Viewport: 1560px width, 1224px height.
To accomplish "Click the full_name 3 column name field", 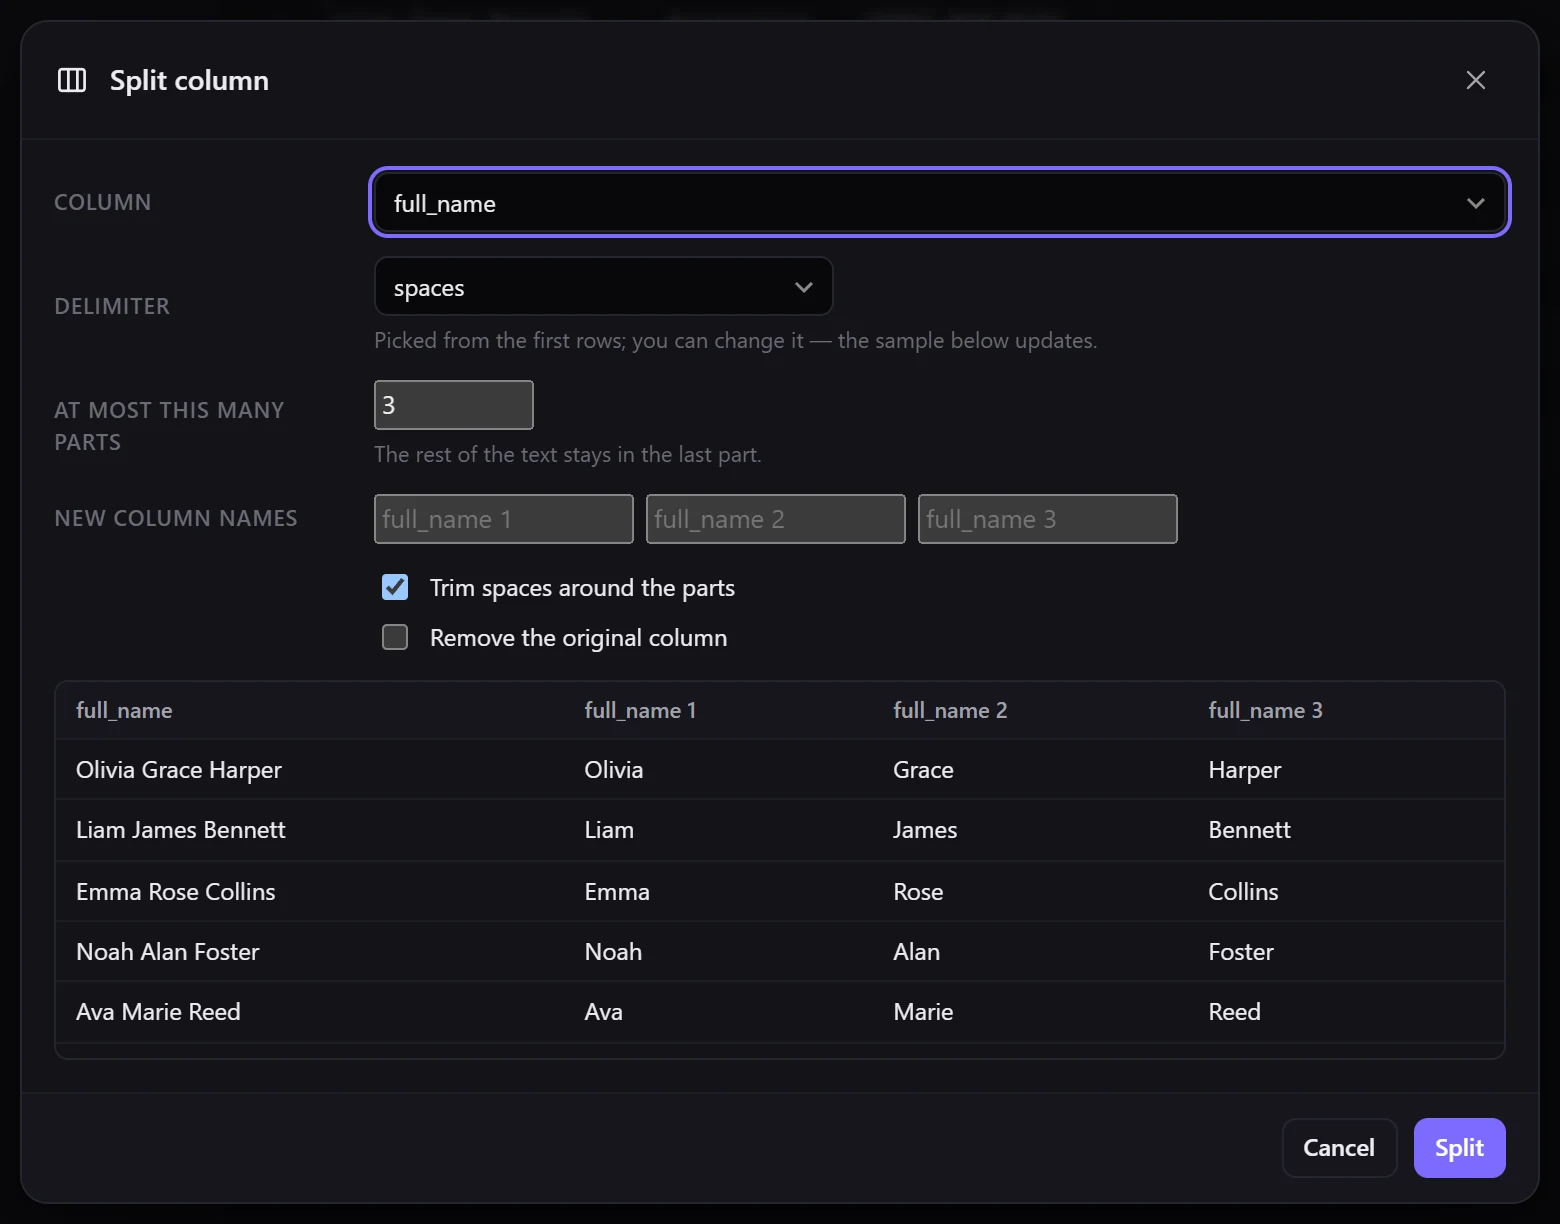I will (1047, 519).
